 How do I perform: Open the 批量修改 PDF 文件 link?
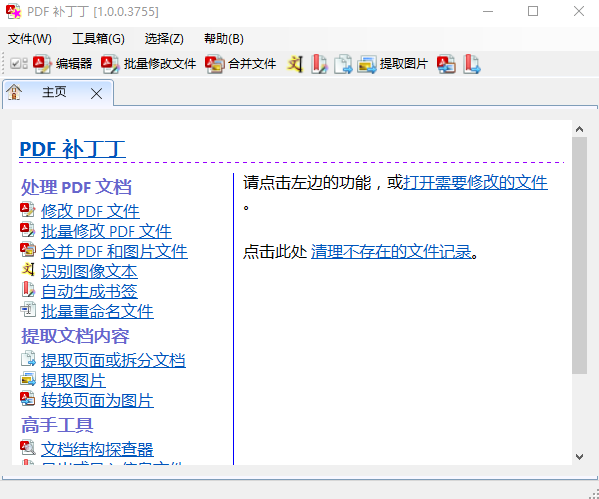(x=106, y=231)
